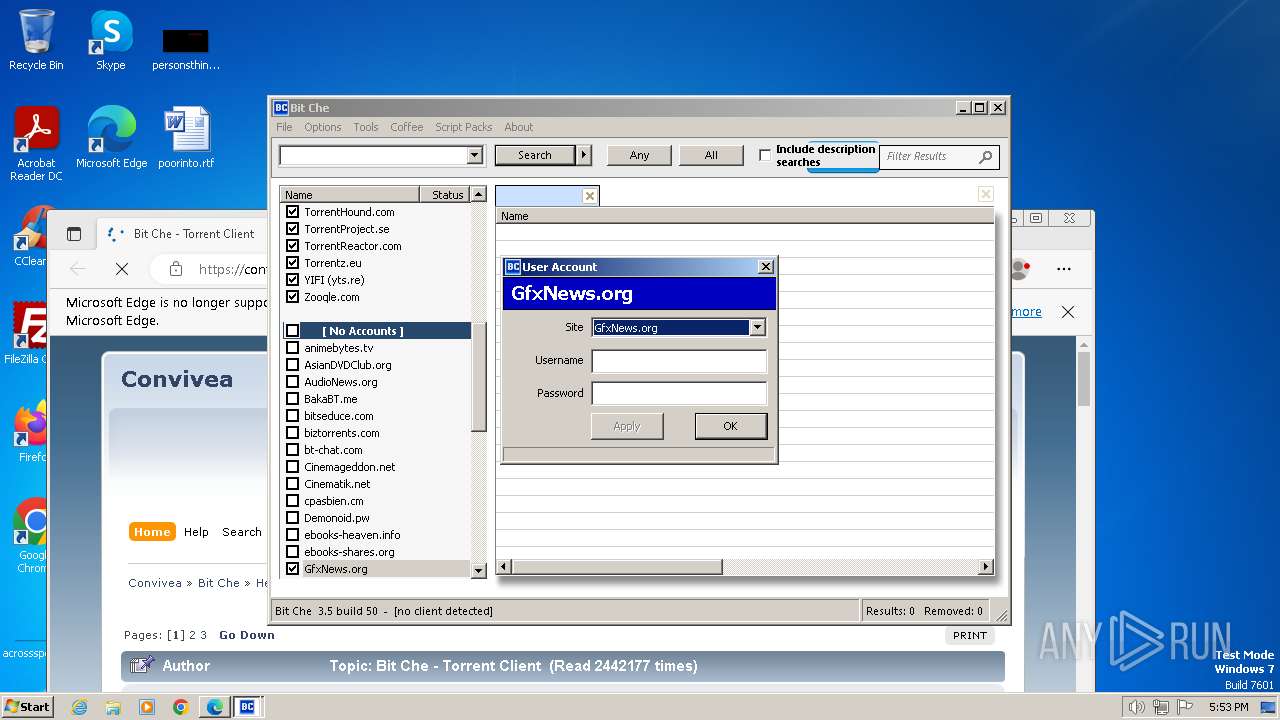Check the animebytes.tv checkbox

pos(293,348)
